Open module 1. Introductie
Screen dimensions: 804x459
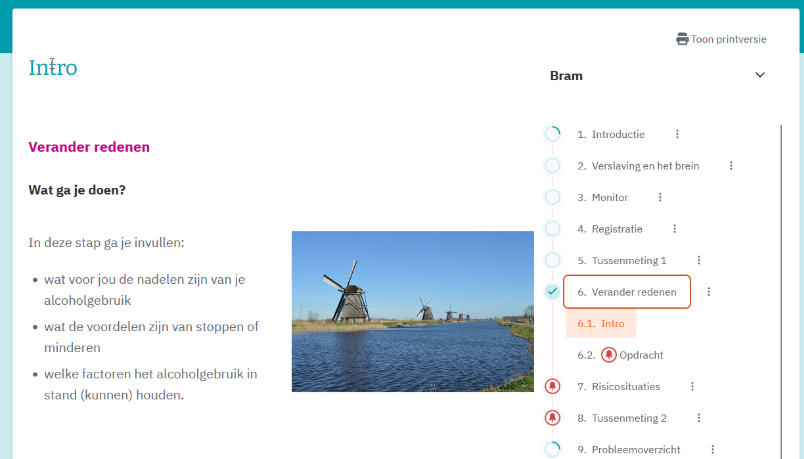(611, 134)
